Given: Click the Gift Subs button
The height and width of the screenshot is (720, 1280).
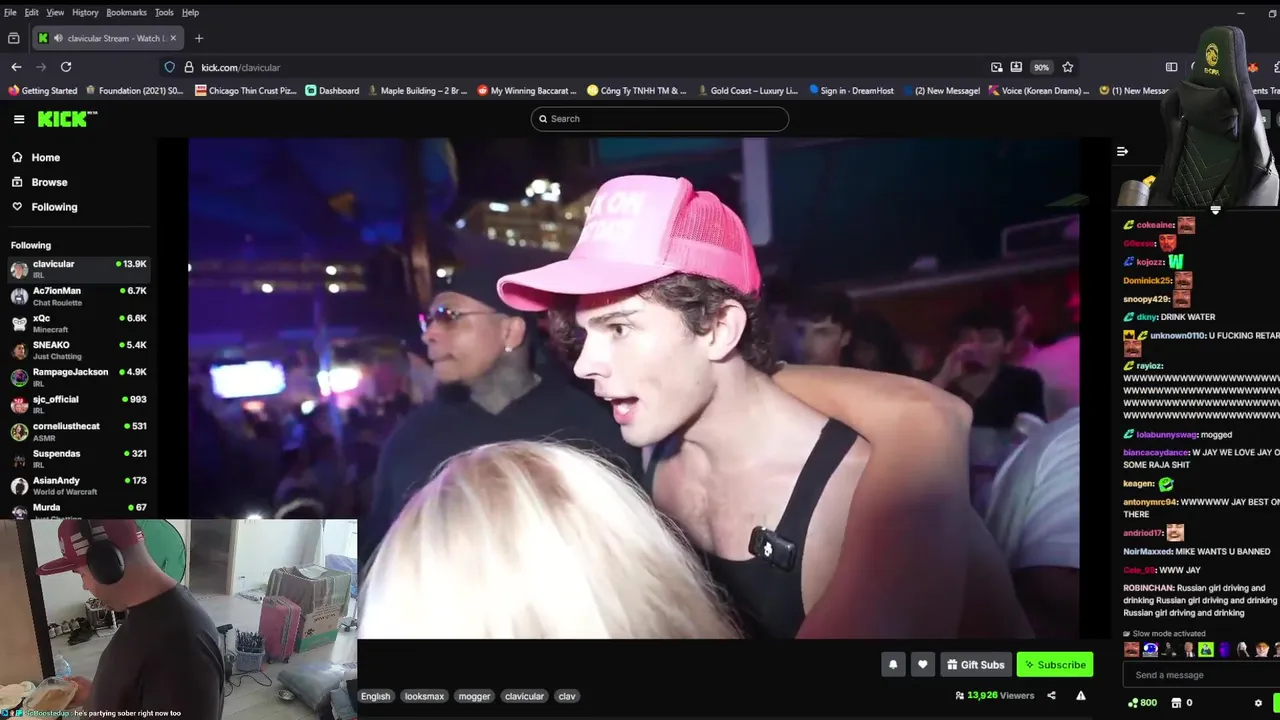Looking at the screenshot, I should click(x=976, y=664).
